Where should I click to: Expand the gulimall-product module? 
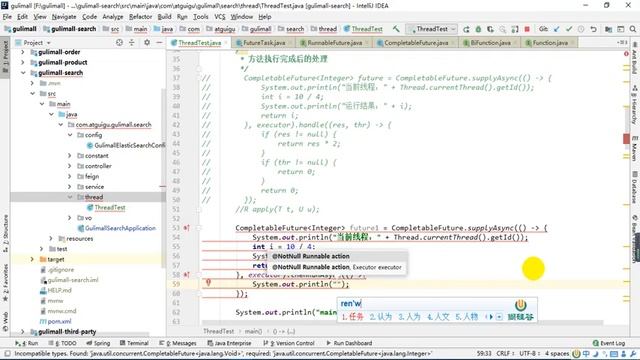coord(23,62)
